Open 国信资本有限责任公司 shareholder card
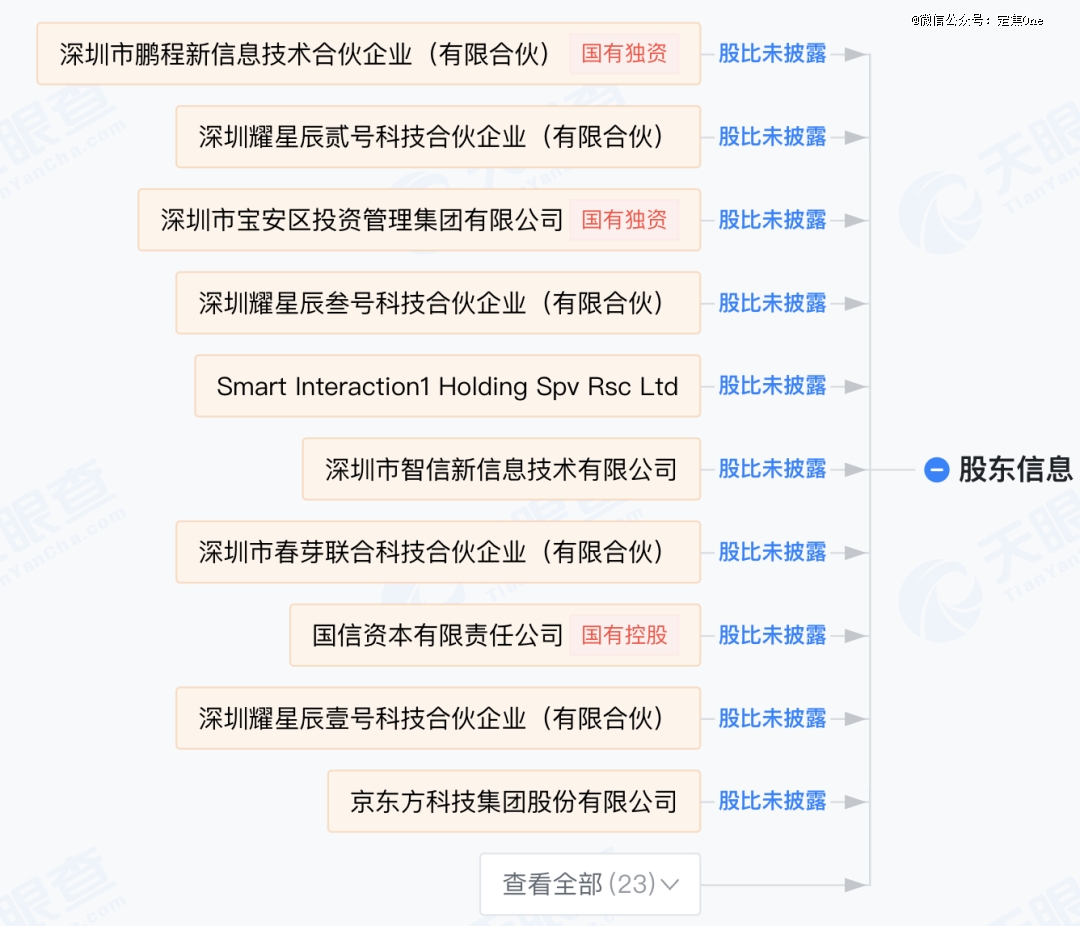Image resolution: width=1080 pixels, height=926 pixels. pyautogui.click(x=495, y=635)
